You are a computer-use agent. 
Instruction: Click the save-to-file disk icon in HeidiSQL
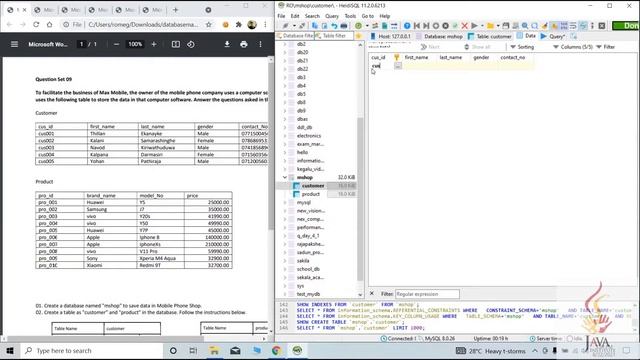coord(506,26)
